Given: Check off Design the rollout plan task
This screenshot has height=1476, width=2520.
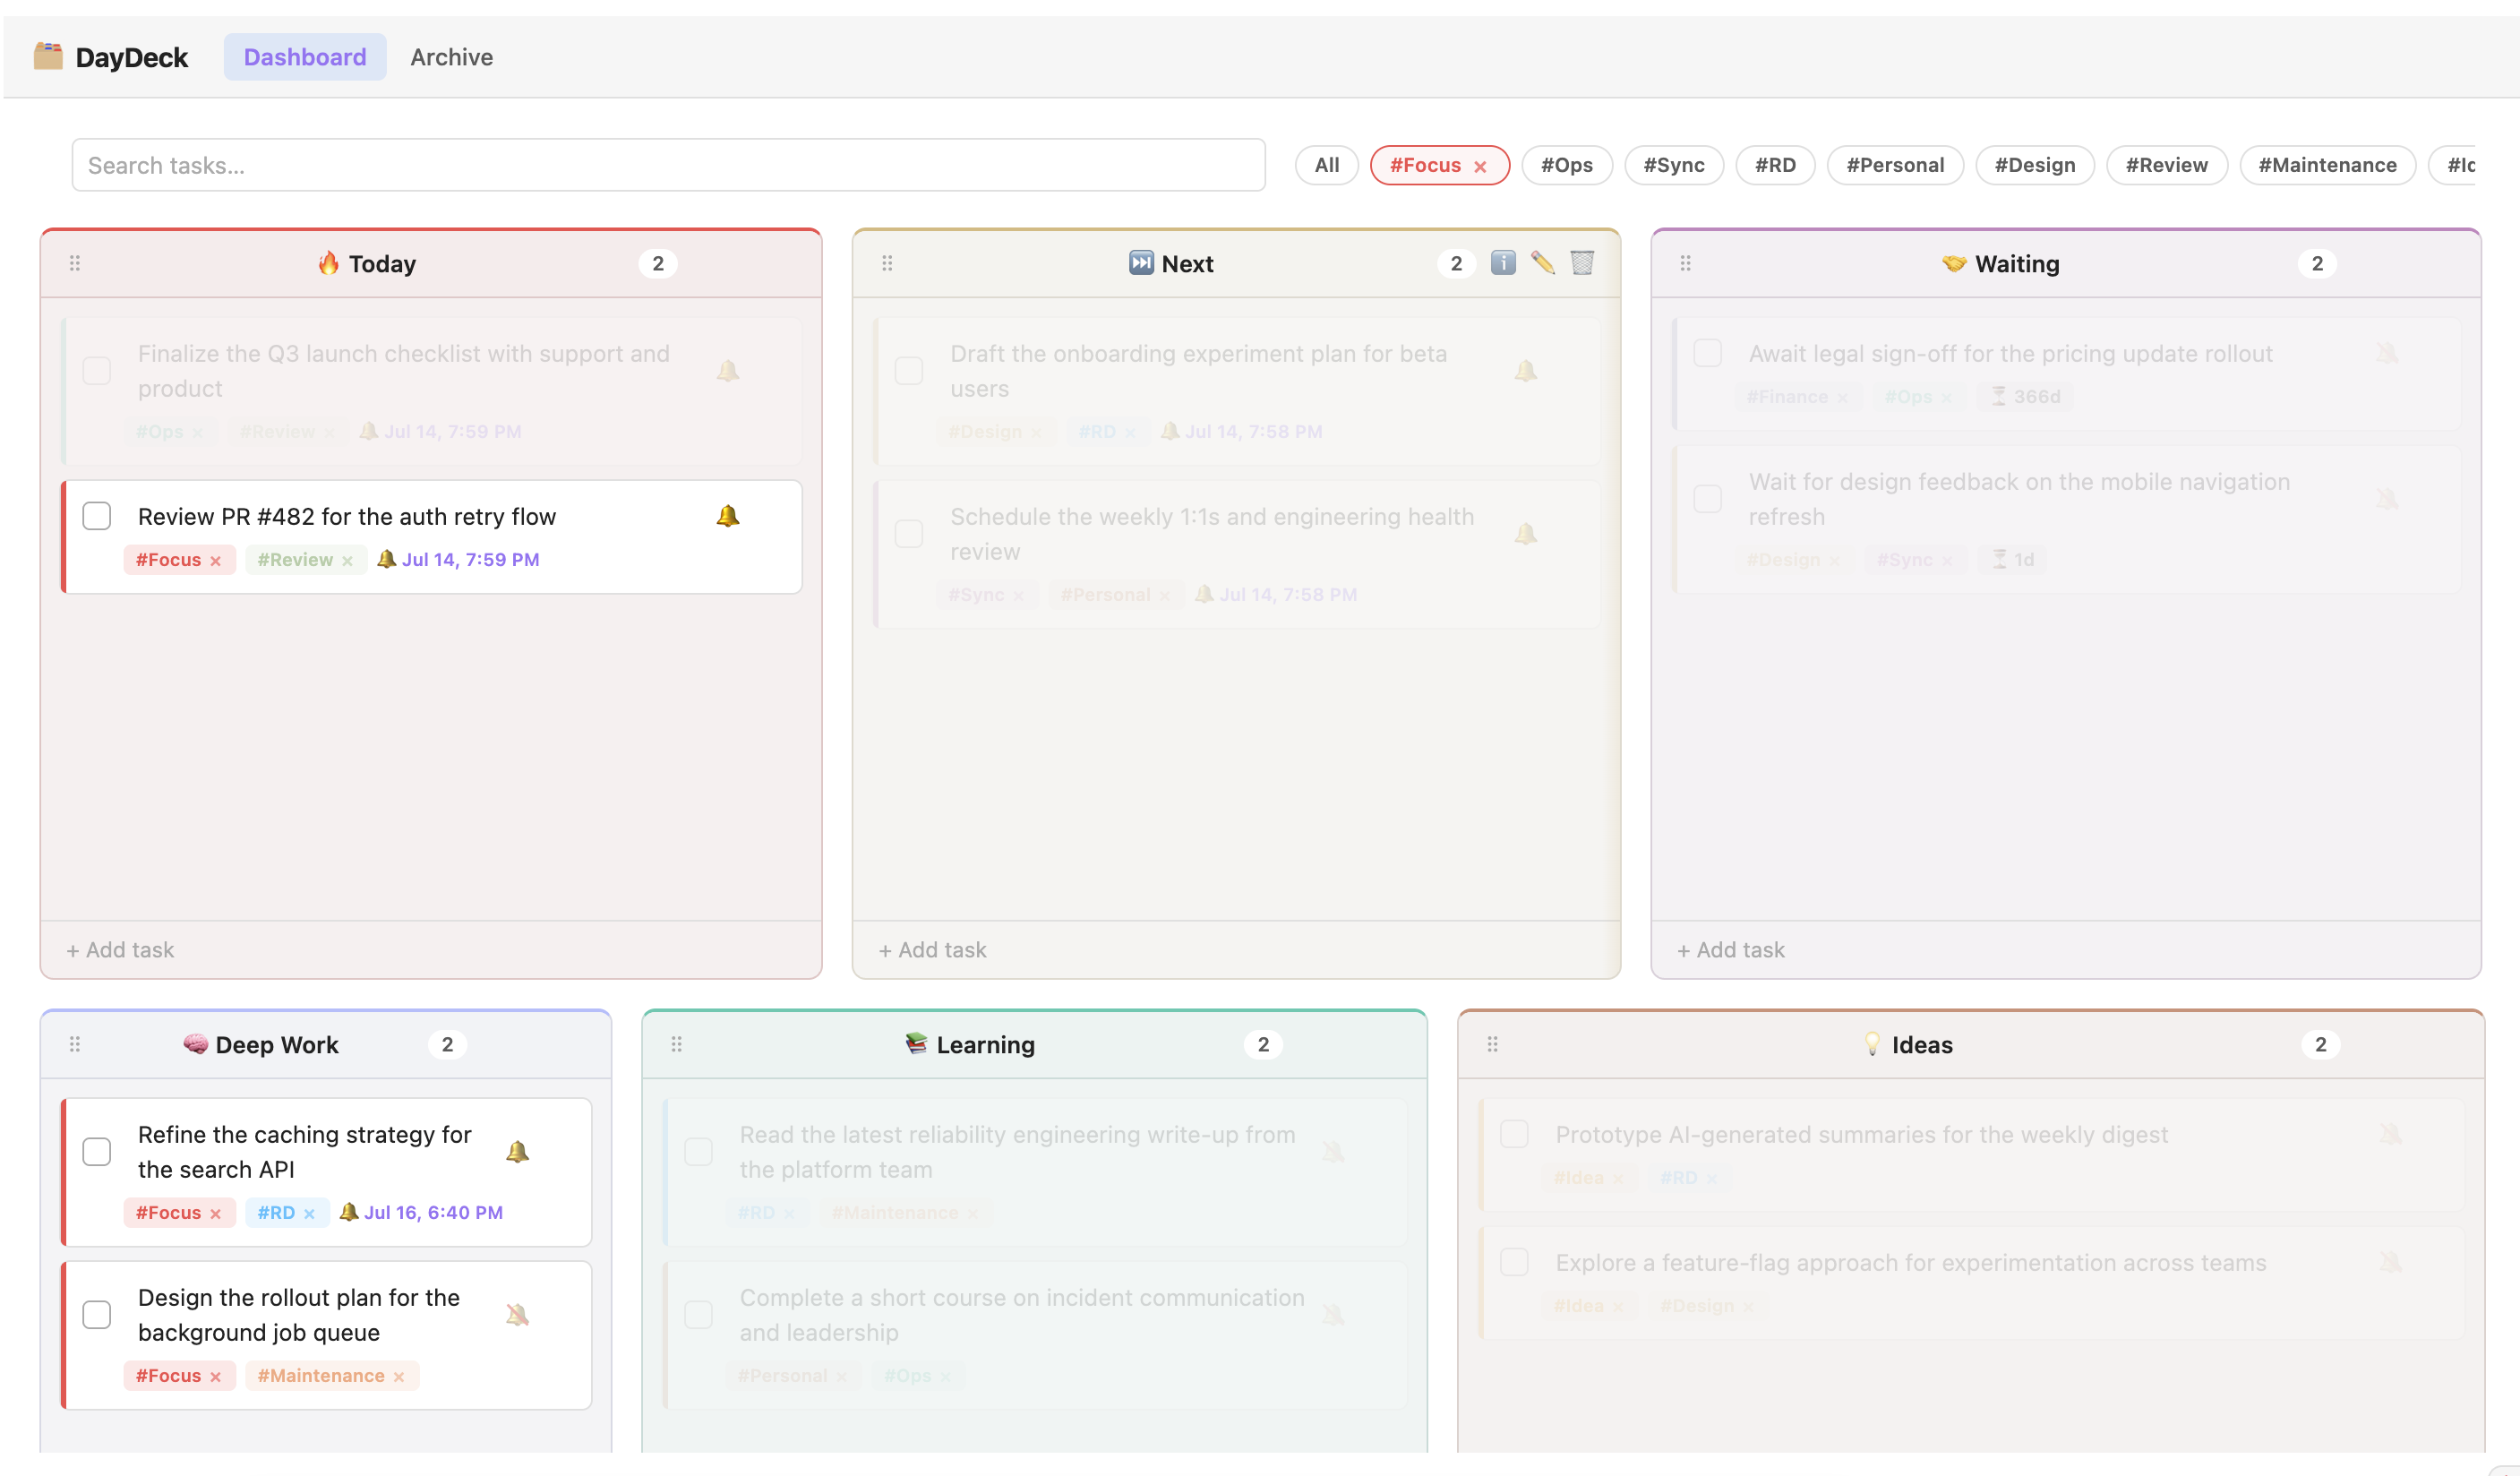Looking at the screenshot, I should click(x=97, y=1315).
